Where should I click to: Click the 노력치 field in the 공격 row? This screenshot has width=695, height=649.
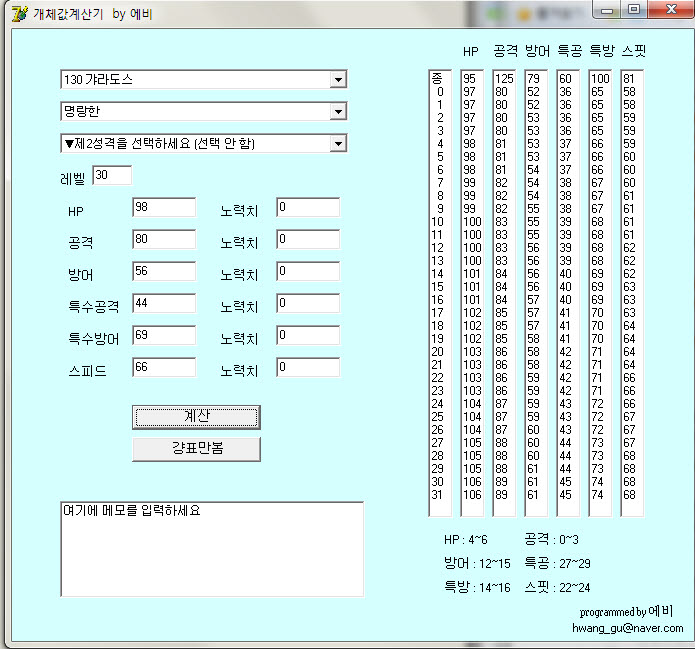[308, 239]
